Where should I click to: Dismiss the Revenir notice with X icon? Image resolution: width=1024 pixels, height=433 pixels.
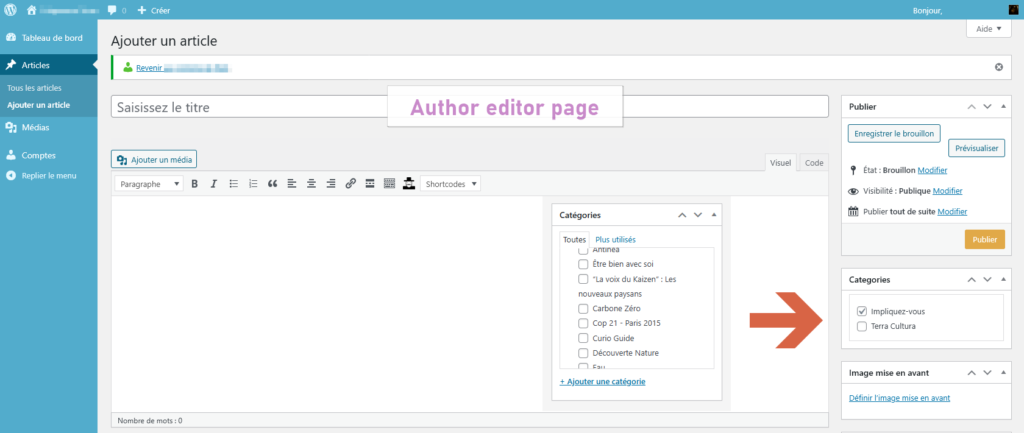(x=999, y=67)
